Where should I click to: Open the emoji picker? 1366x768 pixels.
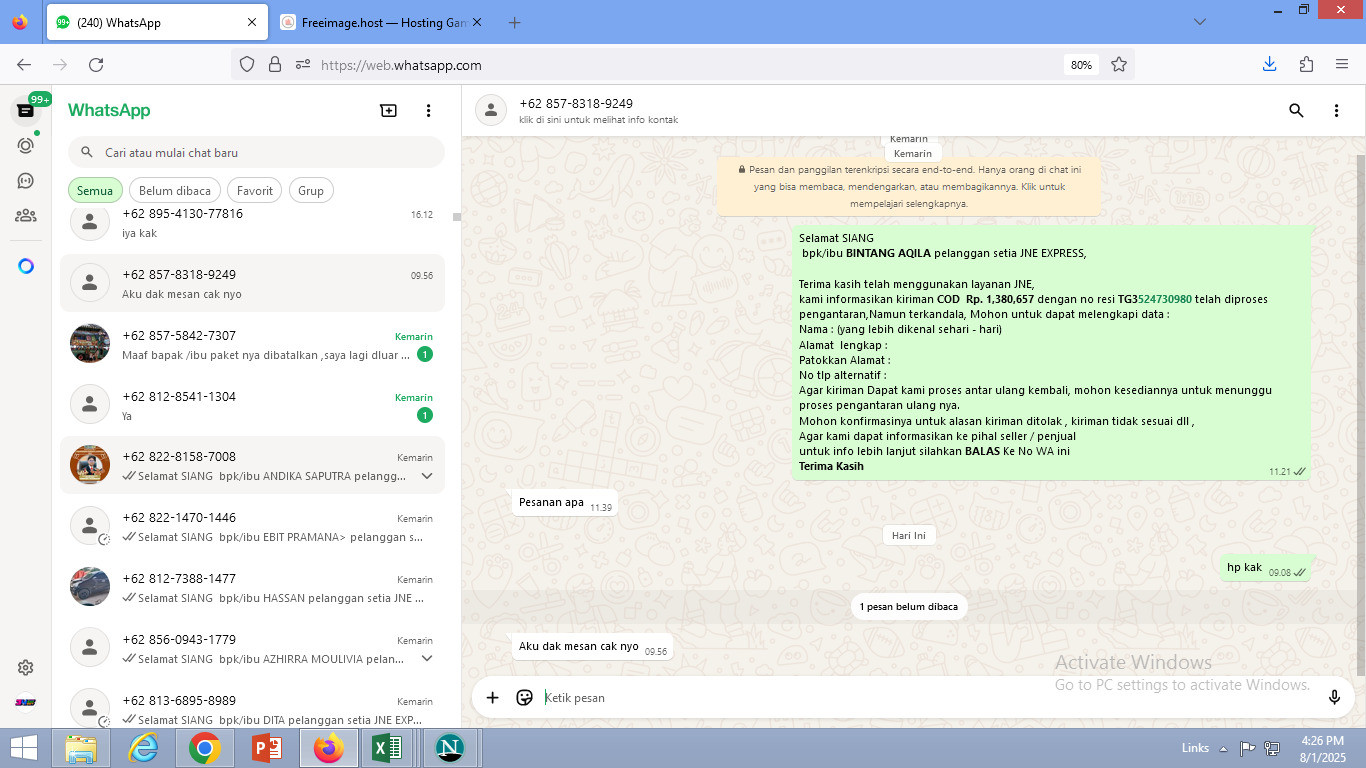coord(524,698)
